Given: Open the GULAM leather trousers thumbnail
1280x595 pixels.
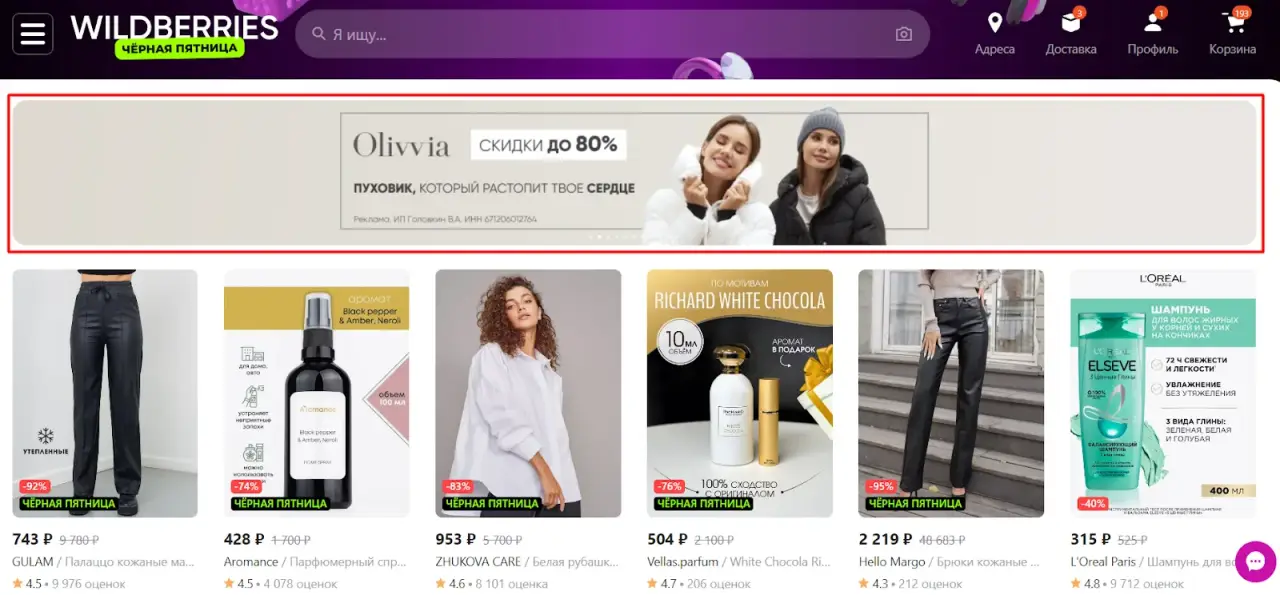Looking at the screenshot, I should 105,393.
